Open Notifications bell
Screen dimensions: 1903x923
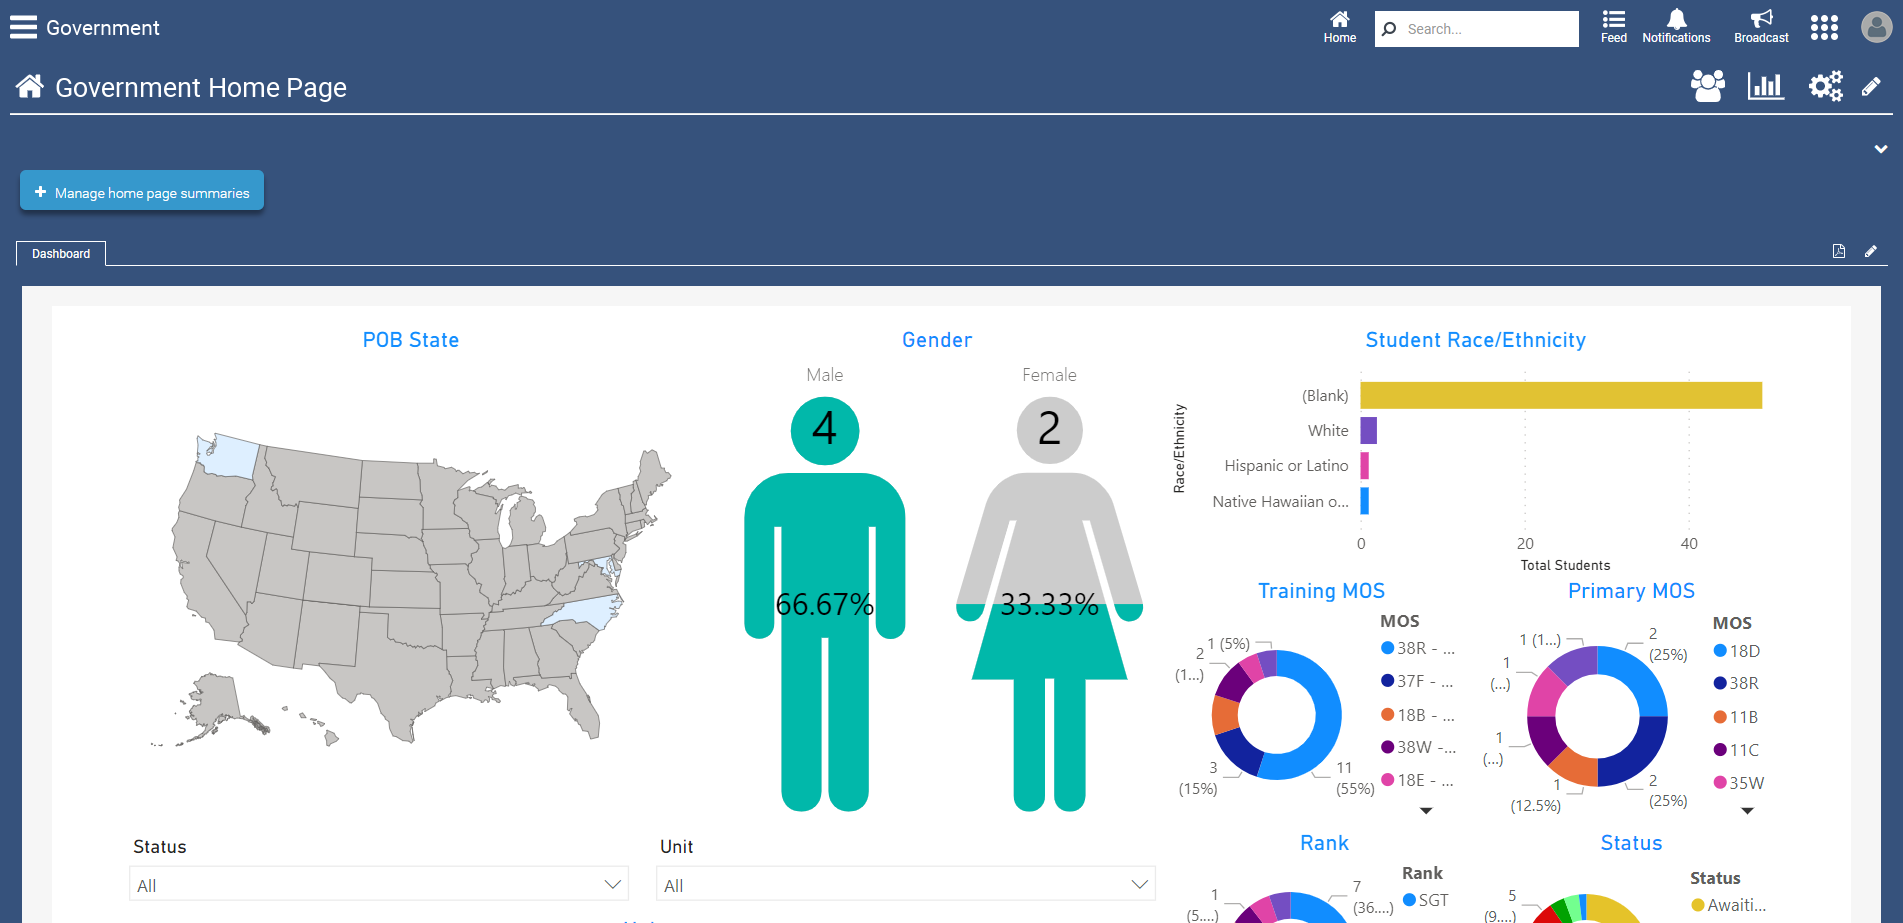pyautogui.click(x=1676, y=27)
